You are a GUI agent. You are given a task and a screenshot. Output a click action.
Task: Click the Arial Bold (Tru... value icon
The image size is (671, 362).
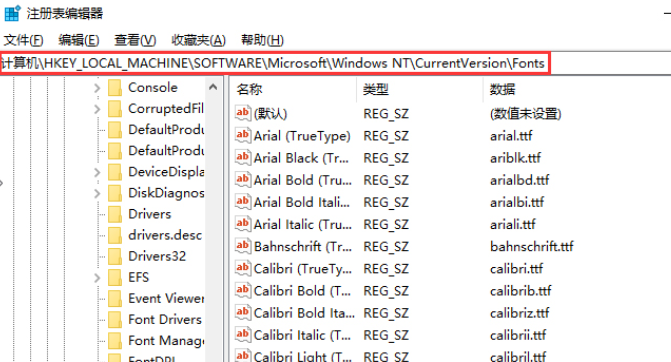pos(243,179)
